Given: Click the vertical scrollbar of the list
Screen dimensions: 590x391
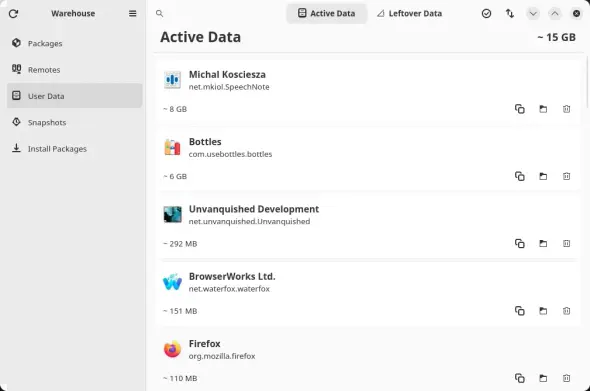Looking at the screenshot, I should pos(587,82).
